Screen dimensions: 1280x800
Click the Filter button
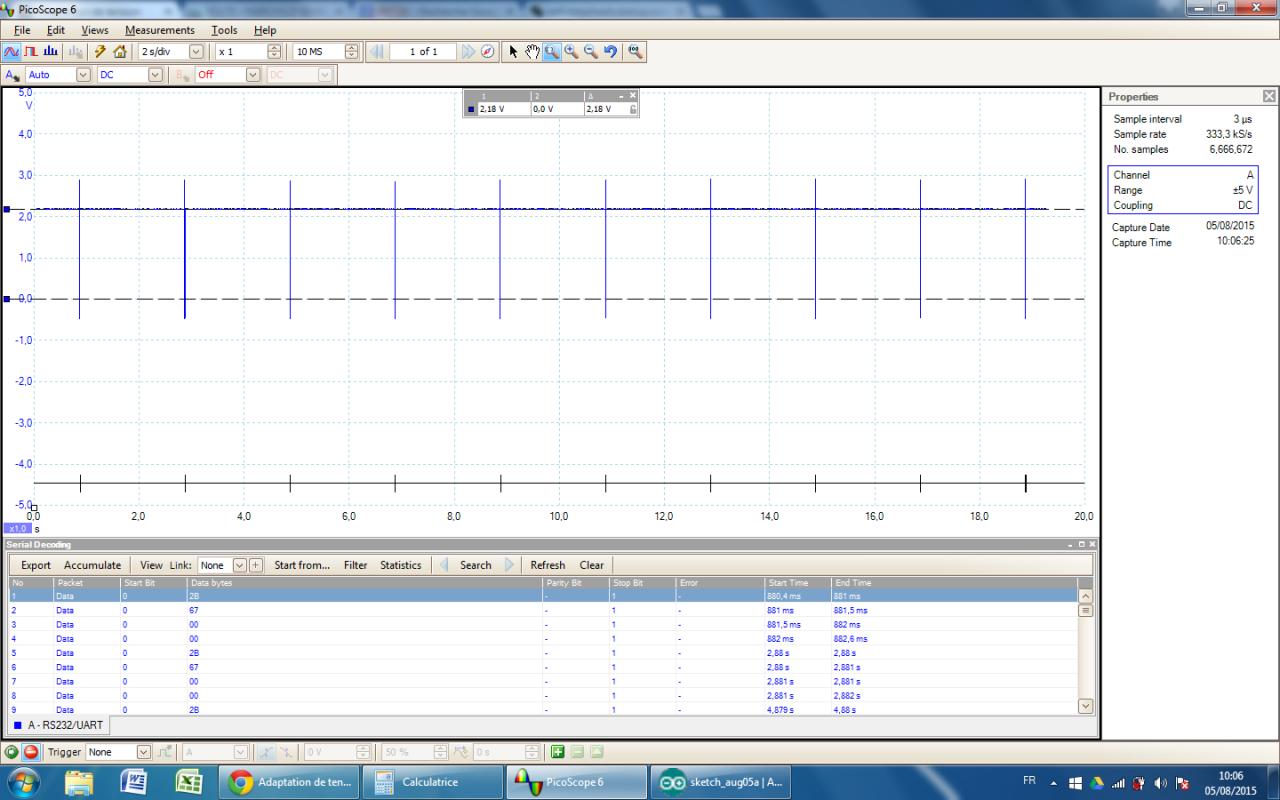[356, 565]
